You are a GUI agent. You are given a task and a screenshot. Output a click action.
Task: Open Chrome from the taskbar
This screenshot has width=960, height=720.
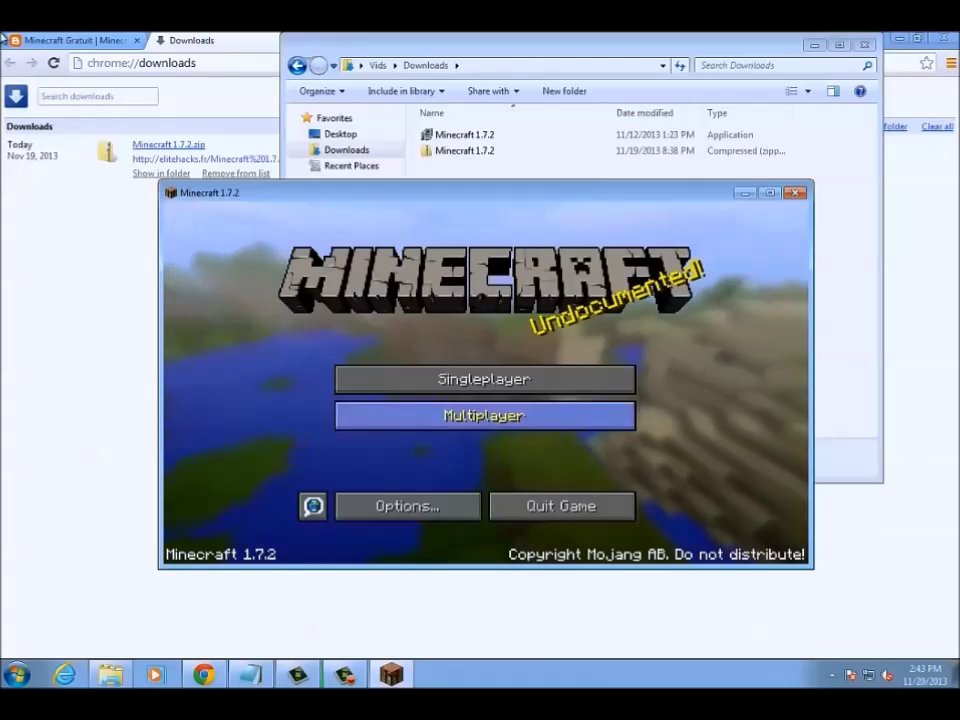pyautogui.click(x=203, y=675)
